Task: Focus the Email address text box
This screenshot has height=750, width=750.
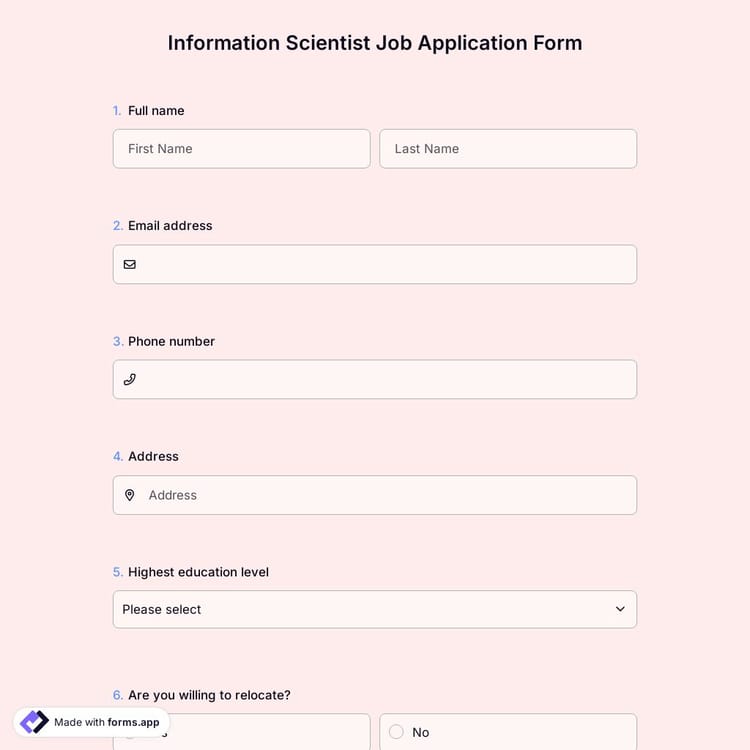Action: 385,265
